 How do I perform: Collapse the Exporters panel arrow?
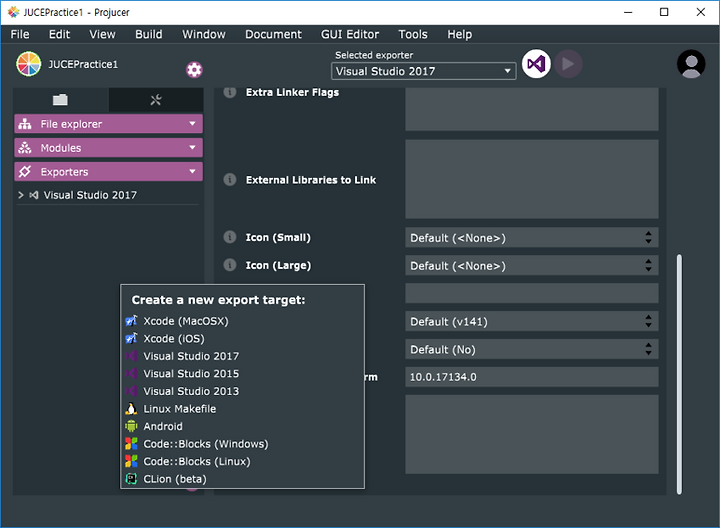[x=192, y=171]
